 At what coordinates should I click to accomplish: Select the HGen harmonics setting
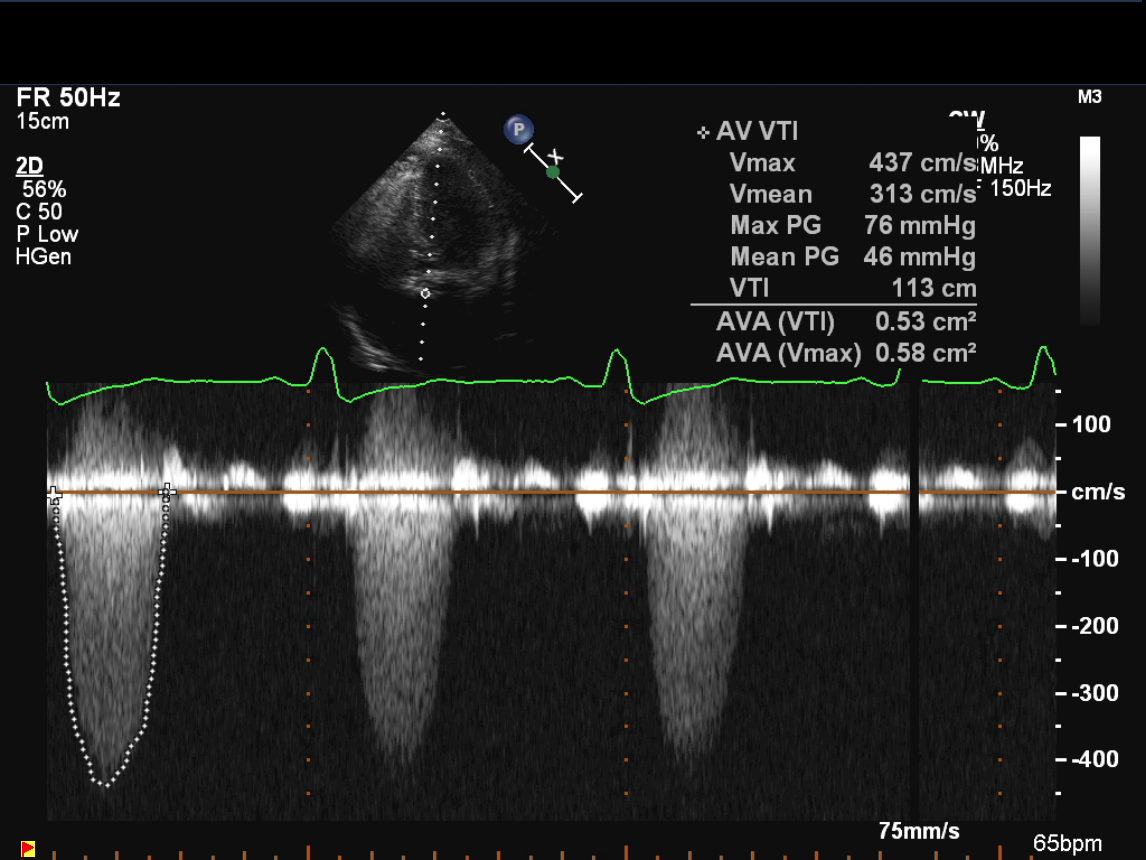(43, 257)
